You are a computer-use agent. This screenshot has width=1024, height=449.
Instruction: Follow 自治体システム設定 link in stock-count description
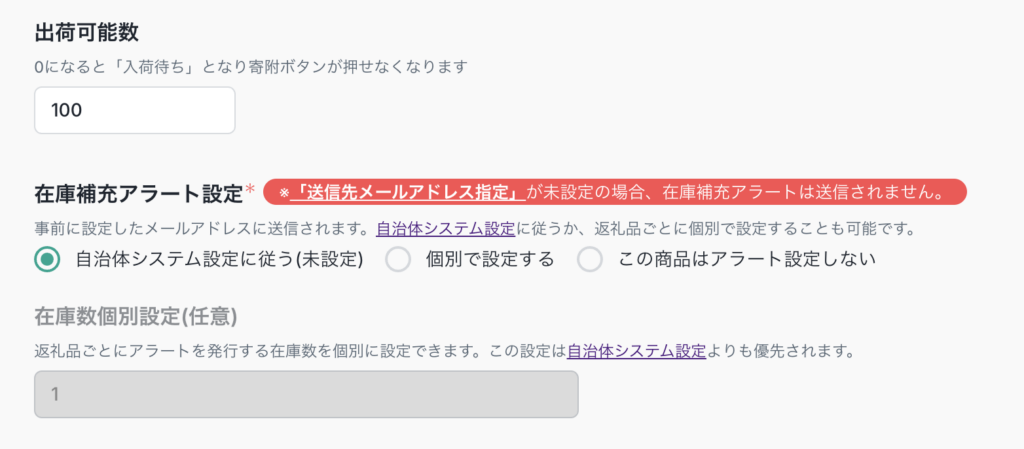point(637,352)
